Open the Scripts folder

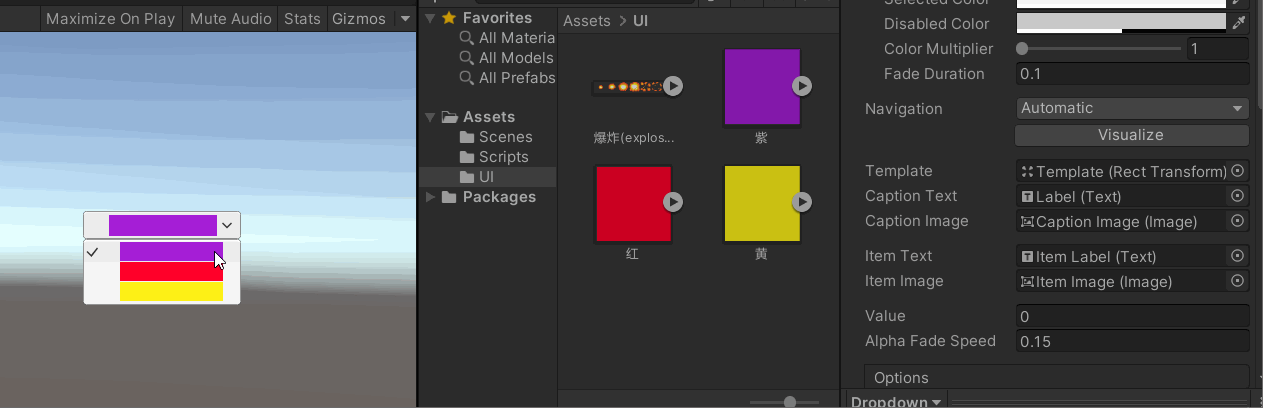[x=504, y=157]
